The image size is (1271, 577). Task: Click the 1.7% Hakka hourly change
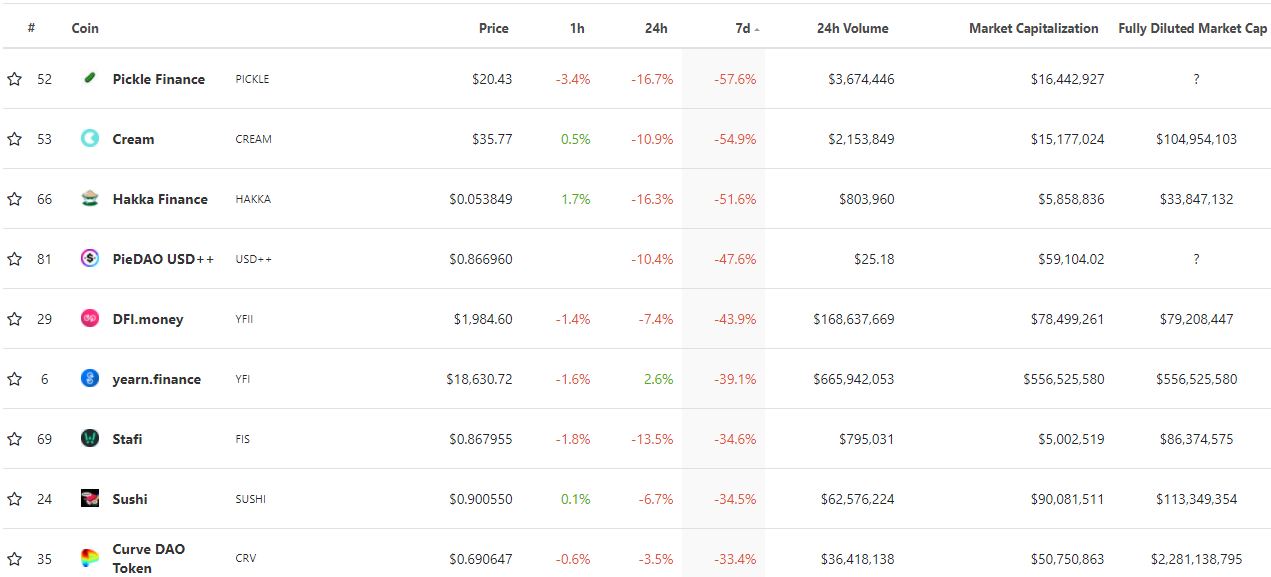(x=576, y=199)
